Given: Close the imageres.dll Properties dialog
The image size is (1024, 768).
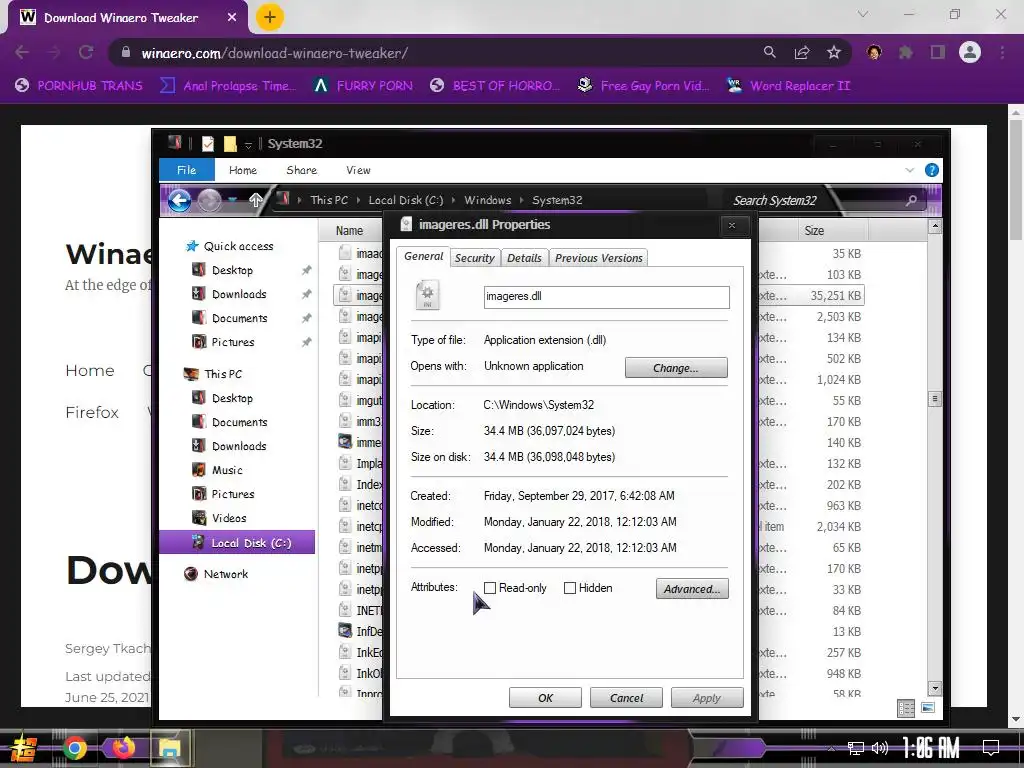Looking at the screenshot, I should (732, 225).
